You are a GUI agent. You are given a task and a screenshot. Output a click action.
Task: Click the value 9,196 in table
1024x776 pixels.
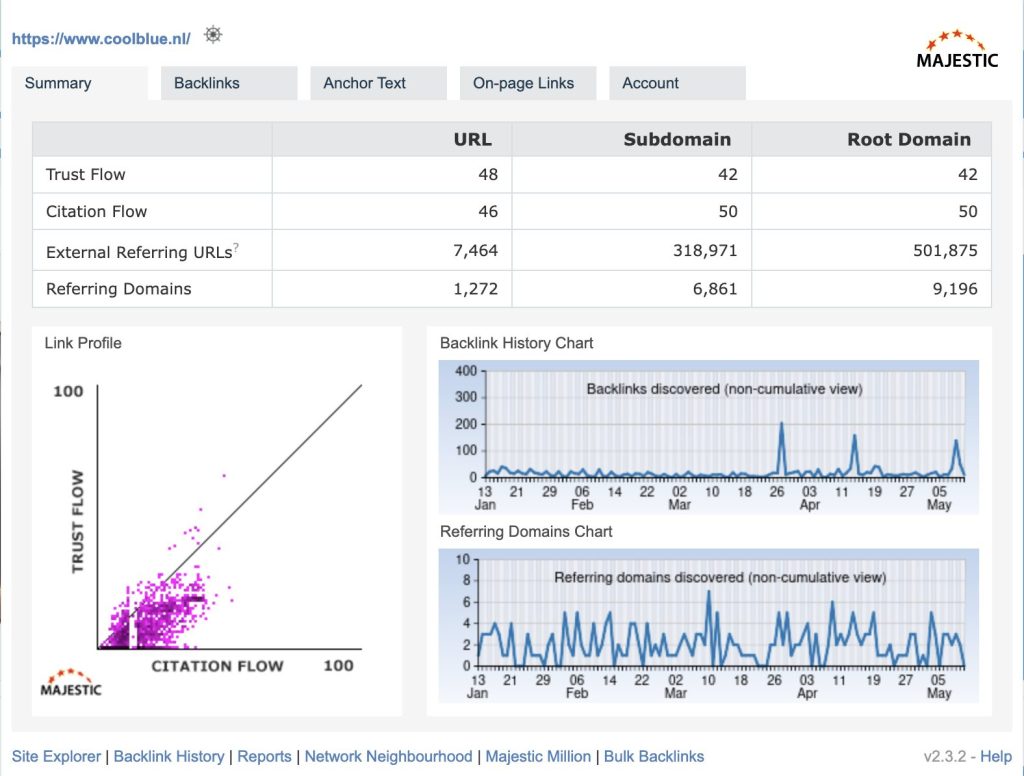click(x=955, y=289)
